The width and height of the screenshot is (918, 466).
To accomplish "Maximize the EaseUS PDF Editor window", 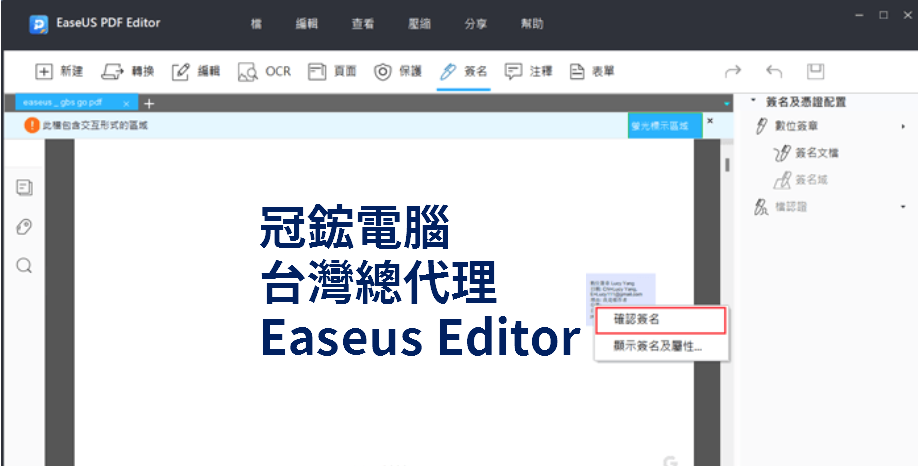I will click(883, 16).
